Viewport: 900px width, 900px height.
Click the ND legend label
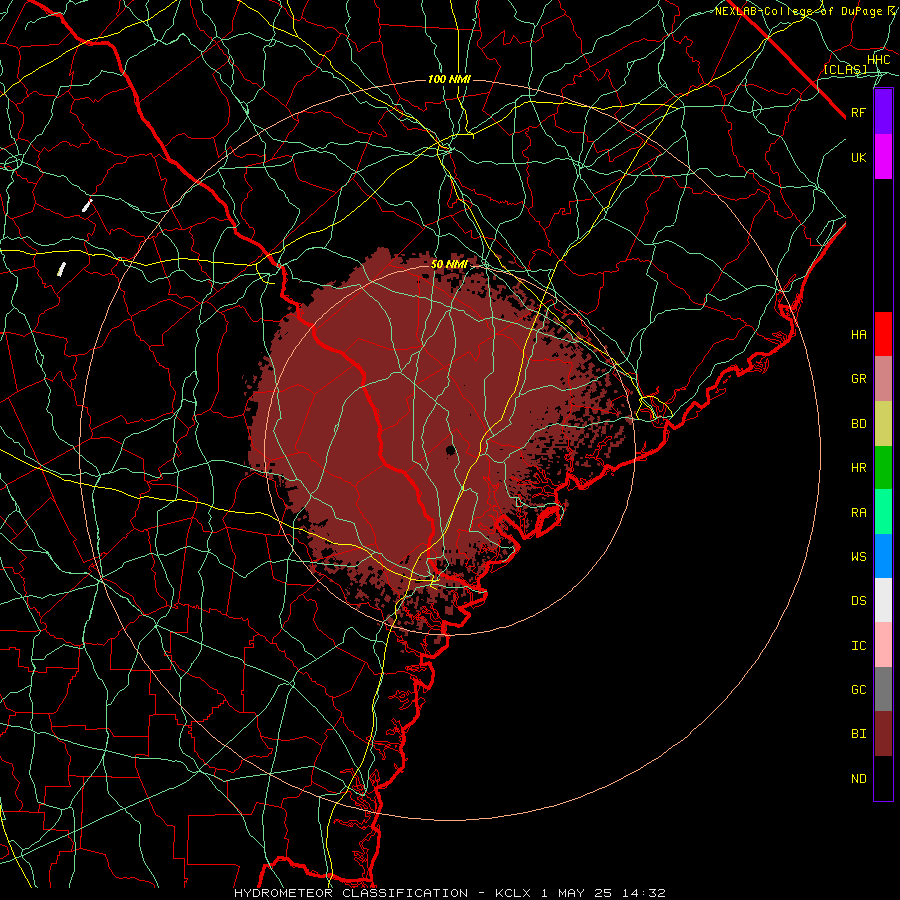859,779
